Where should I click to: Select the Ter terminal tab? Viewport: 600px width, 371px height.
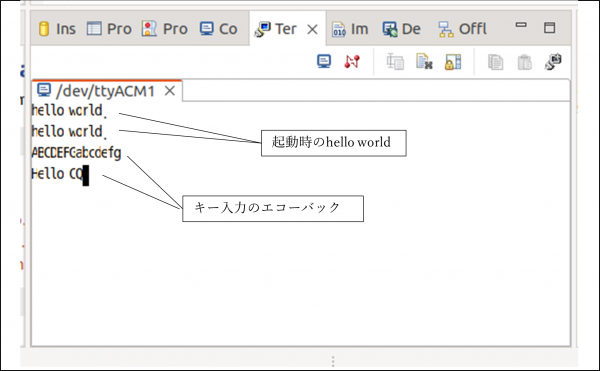pyautogui.click(x=276, y=29)
